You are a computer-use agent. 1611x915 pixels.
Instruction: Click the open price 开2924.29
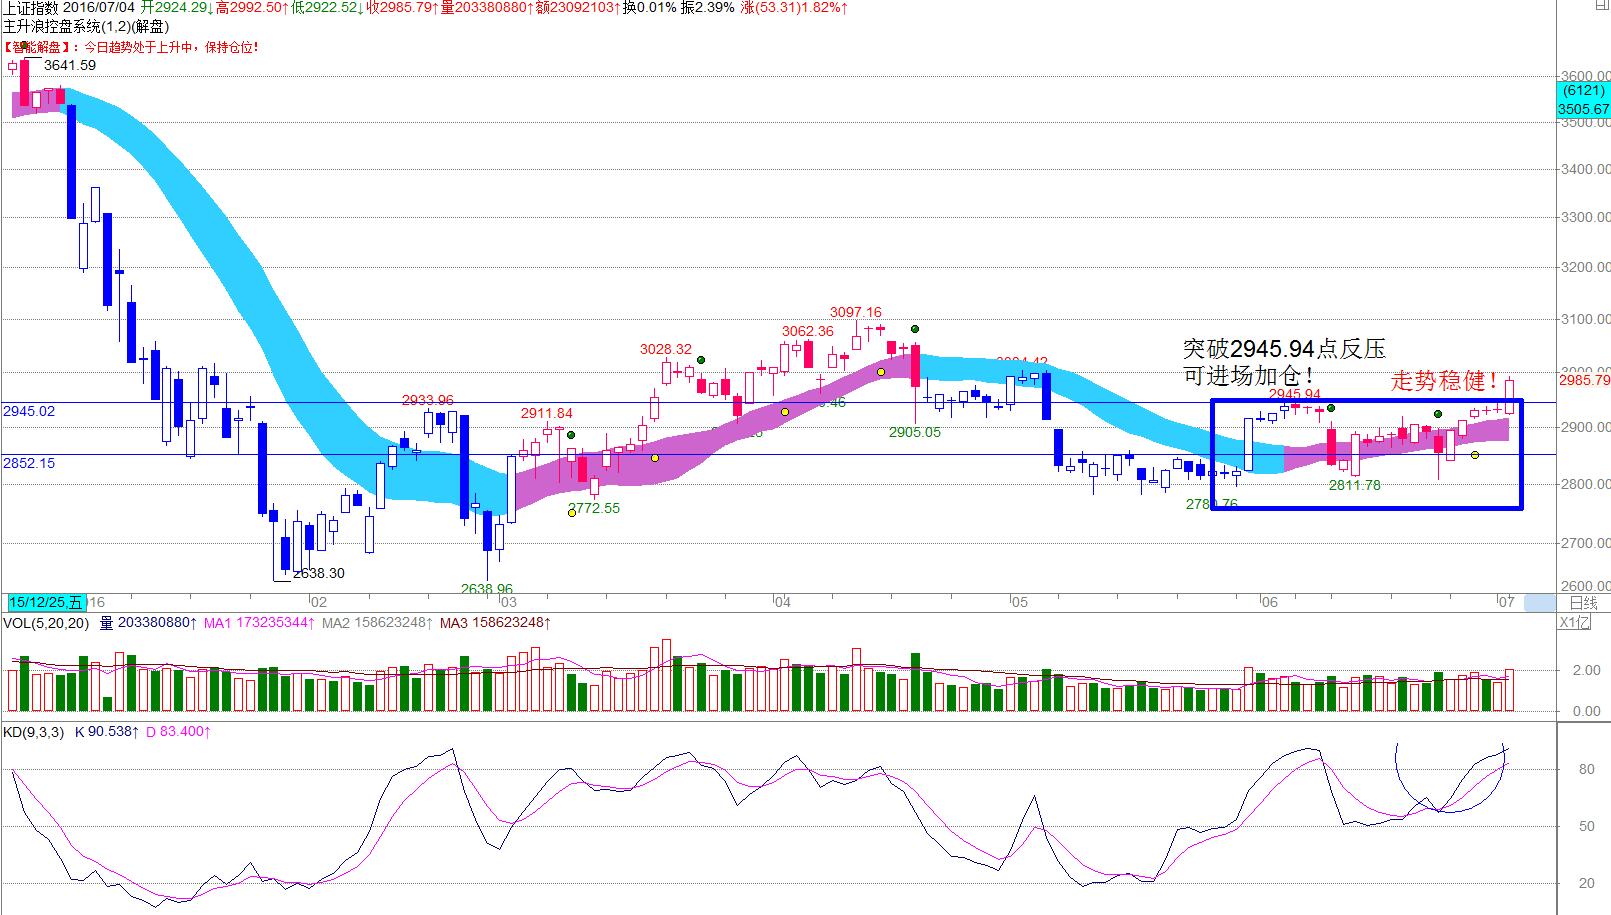177,8
